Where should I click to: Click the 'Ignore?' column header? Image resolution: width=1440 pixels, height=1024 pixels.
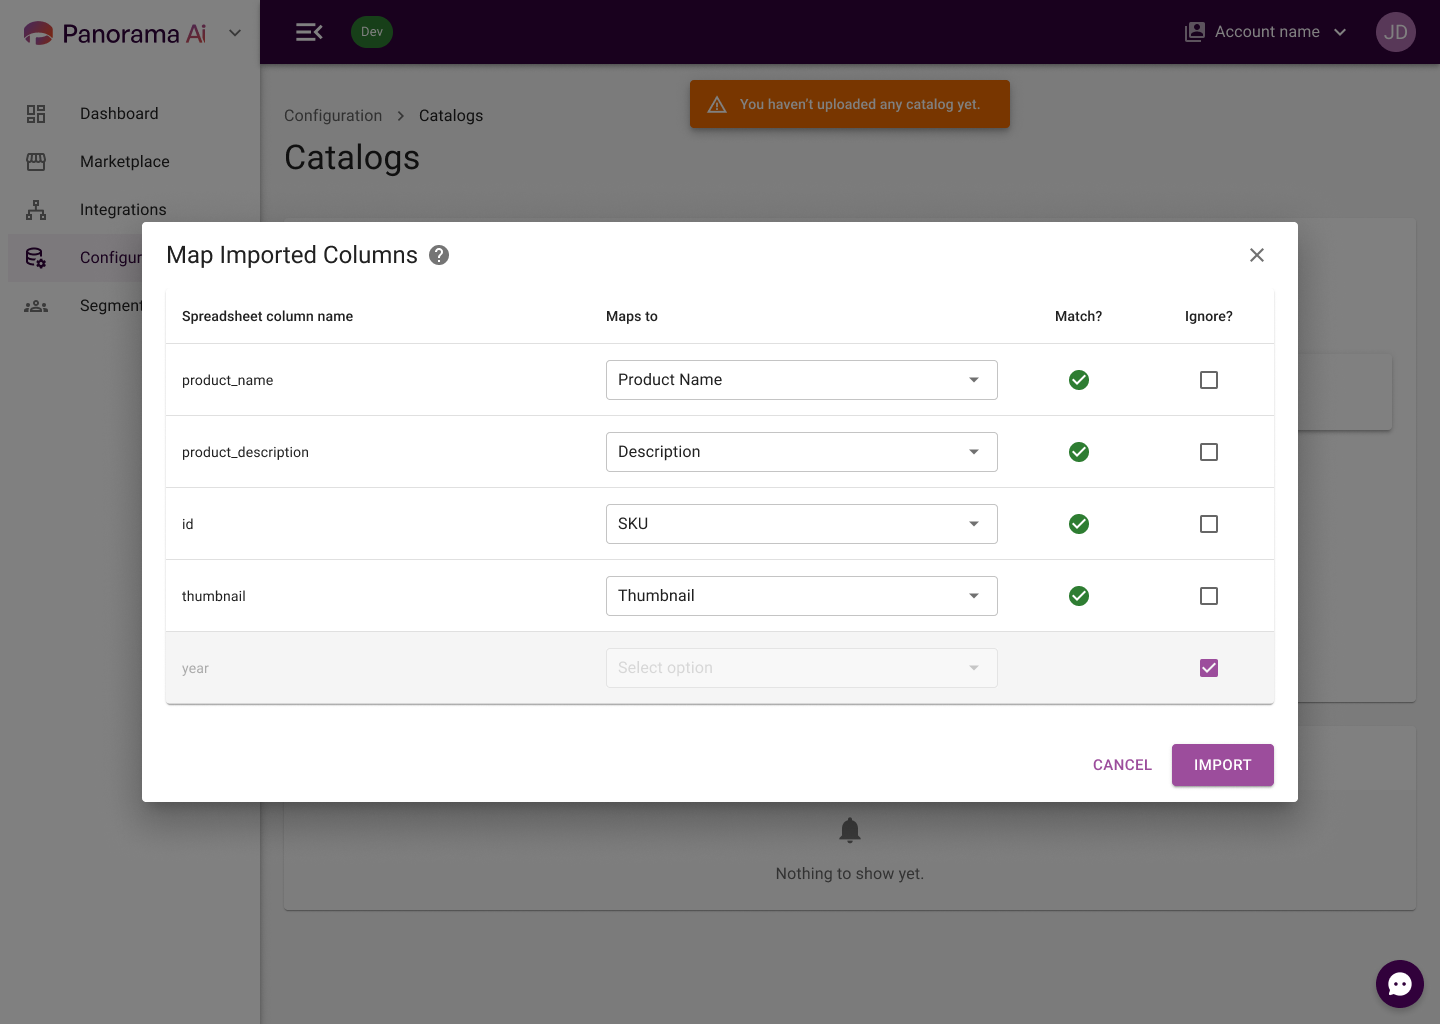click(1209, 316)
